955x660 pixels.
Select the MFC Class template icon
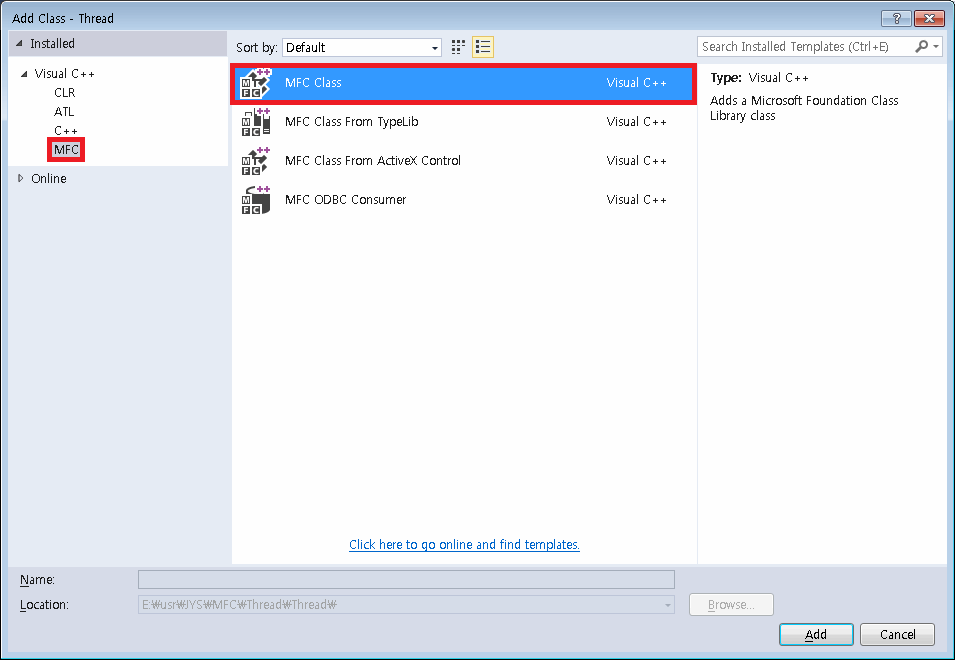click(x=256, y=83)
